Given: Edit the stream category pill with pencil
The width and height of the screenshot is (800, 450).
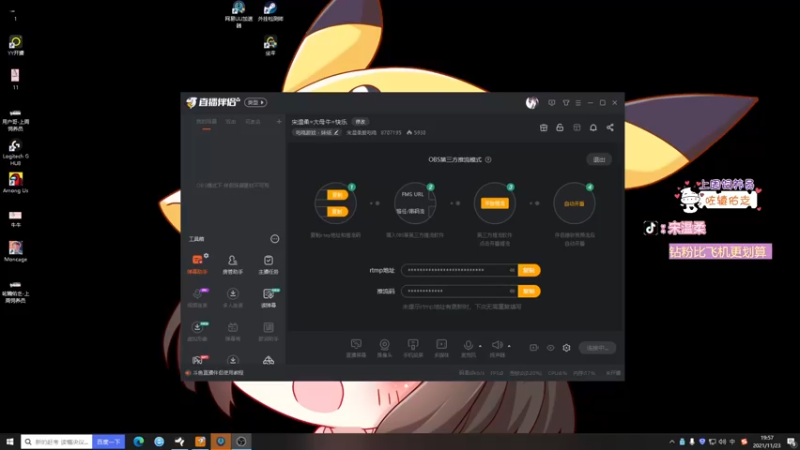Looking at the screenshot, I should [x=316, y=133].
